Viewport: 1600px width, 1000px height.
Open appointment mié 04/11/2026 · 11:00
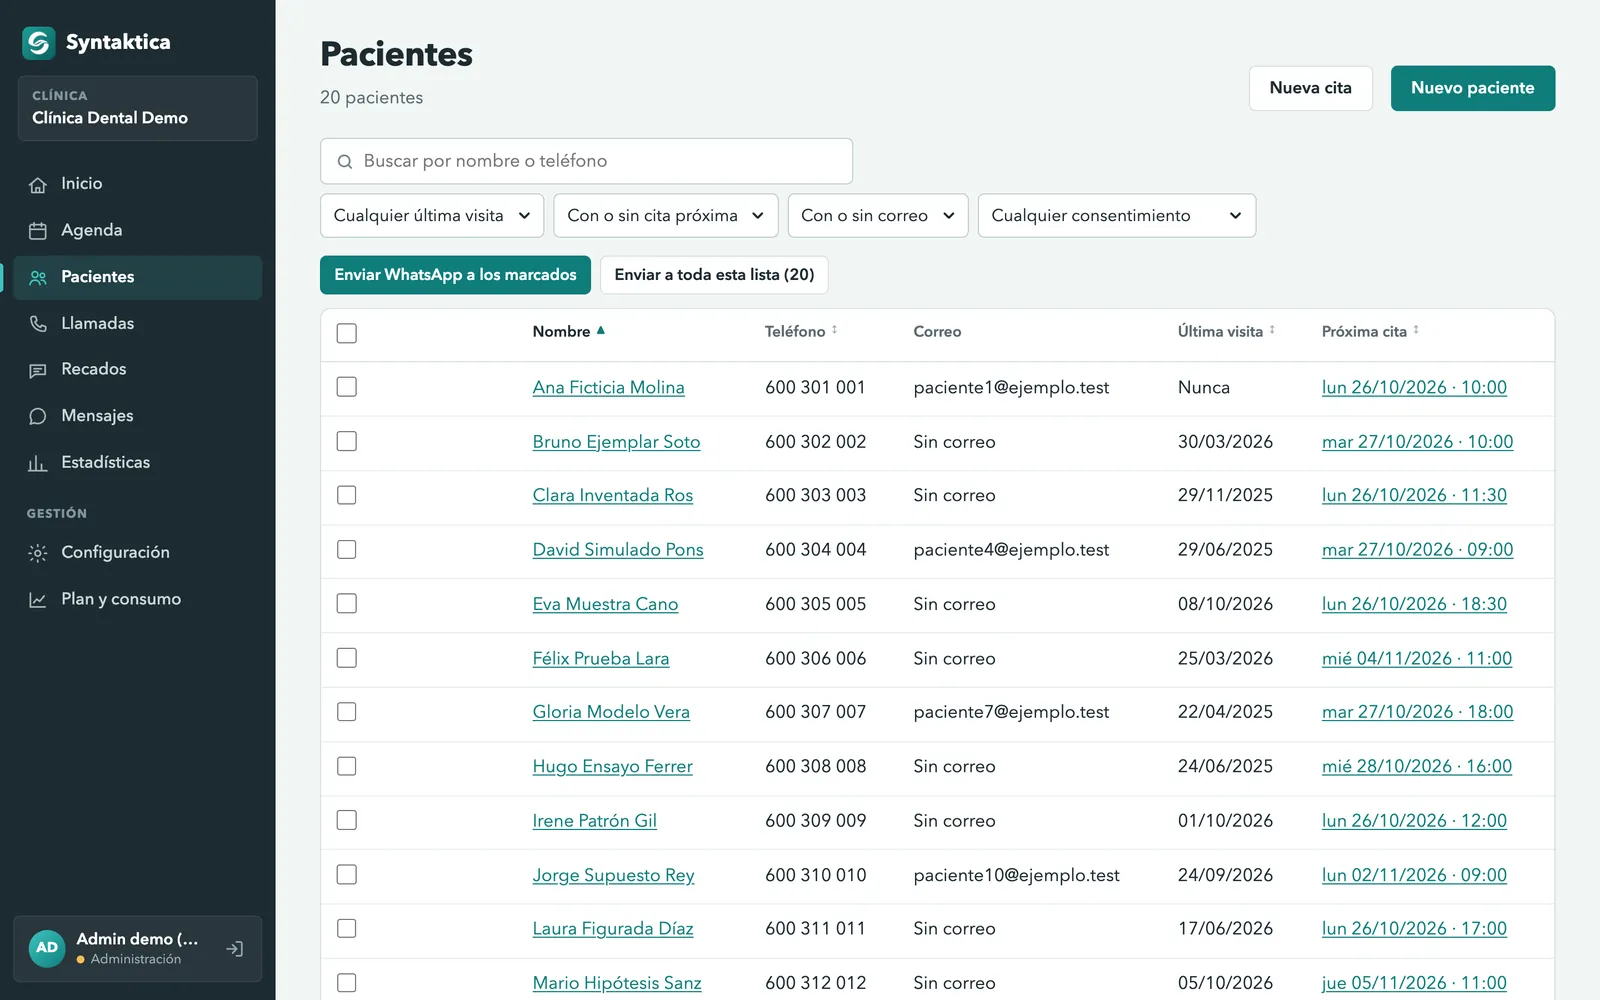pos(1417,658)
